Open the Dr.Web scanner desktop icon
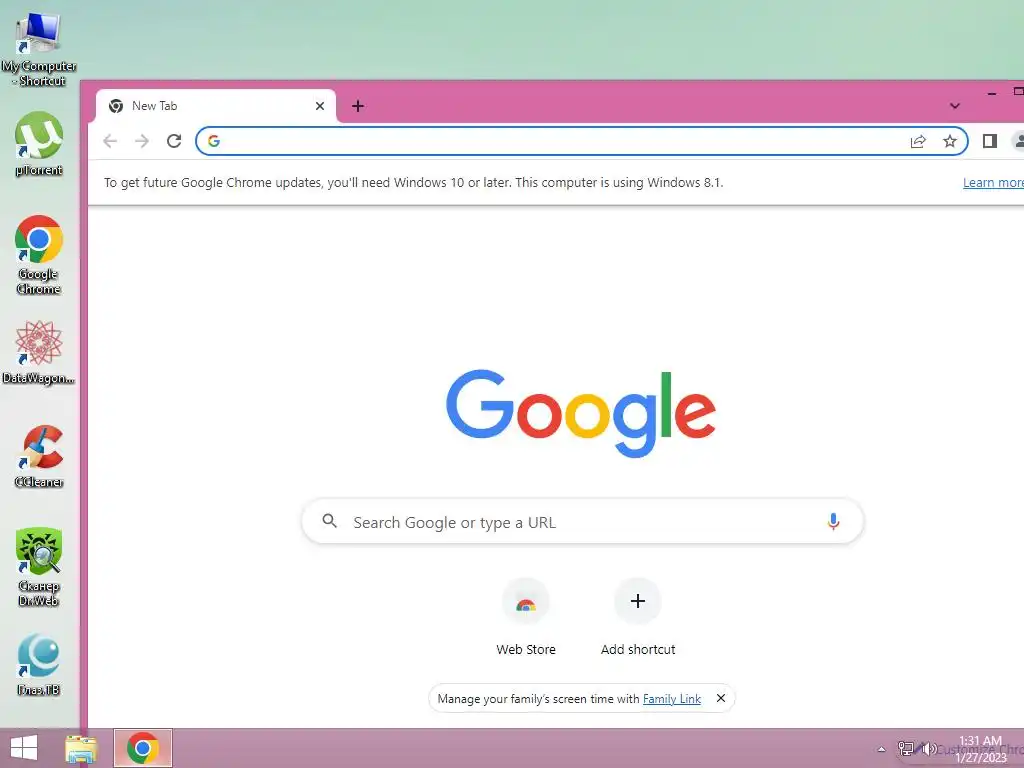 coord(39,567)
